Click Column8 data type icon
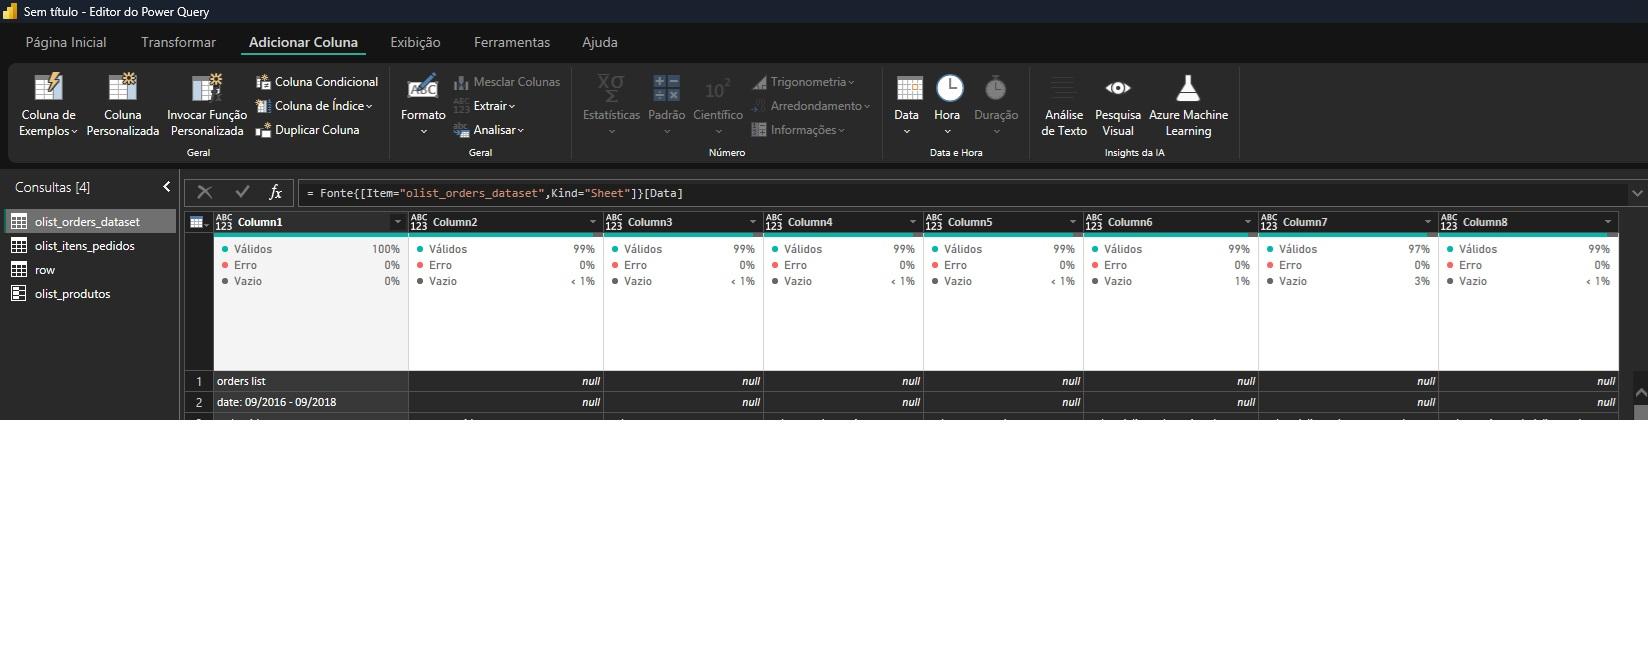This screenshot has height=648, width=1648. point(1449,222)
